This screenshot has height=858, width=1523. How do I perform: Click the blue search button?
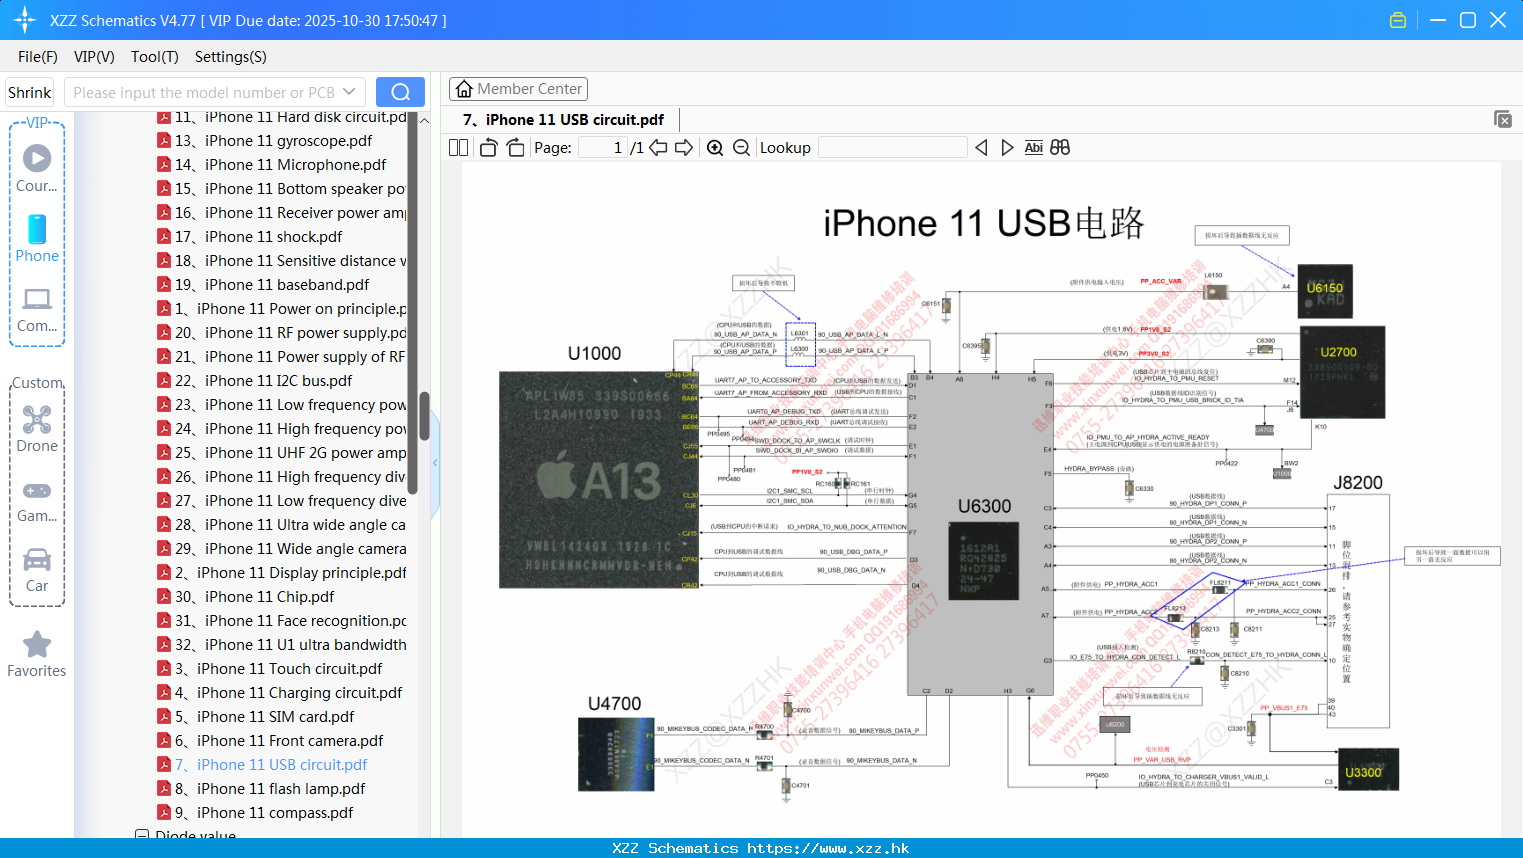coord(400,92)
